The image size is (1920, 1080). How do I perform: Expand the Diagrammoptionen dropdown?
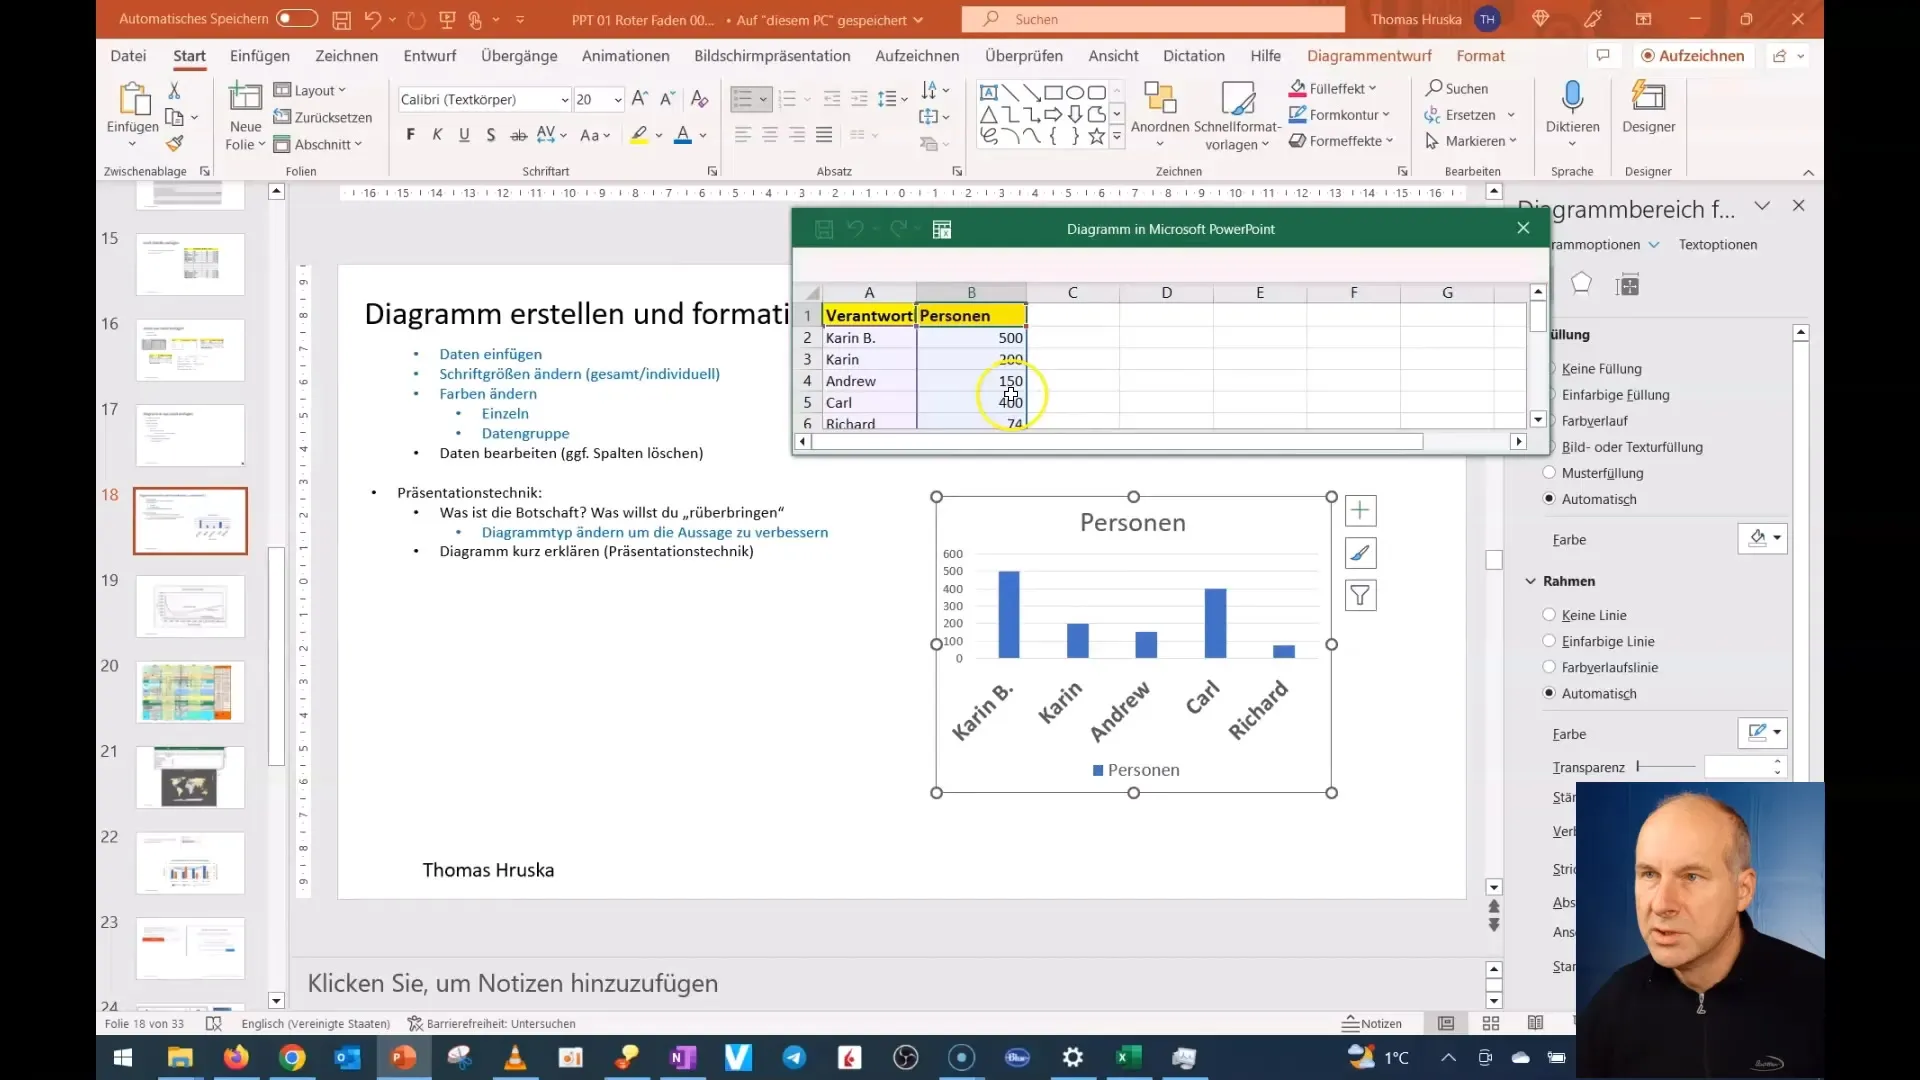coord(1652,244)
